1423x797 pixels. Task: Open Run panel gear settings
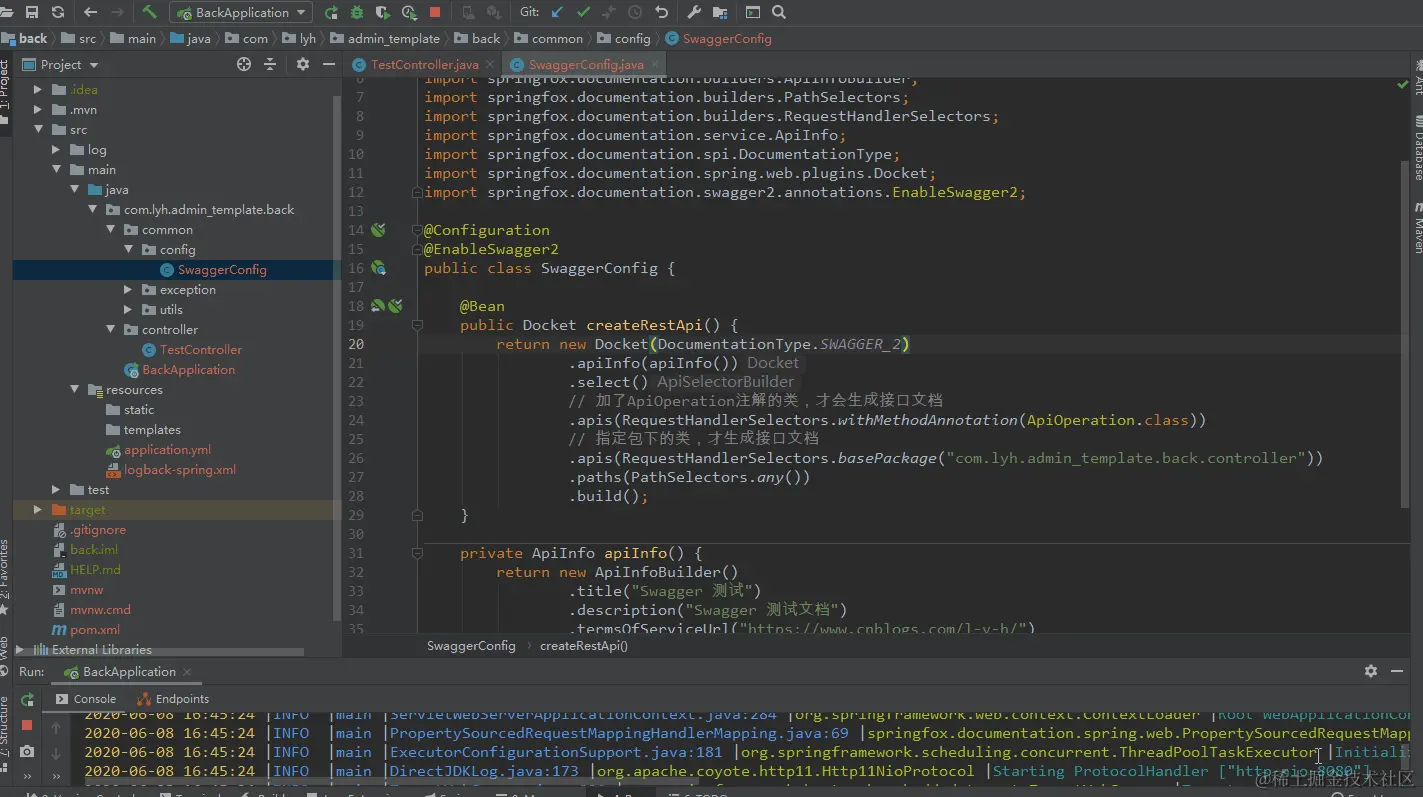coord(1371,671)
